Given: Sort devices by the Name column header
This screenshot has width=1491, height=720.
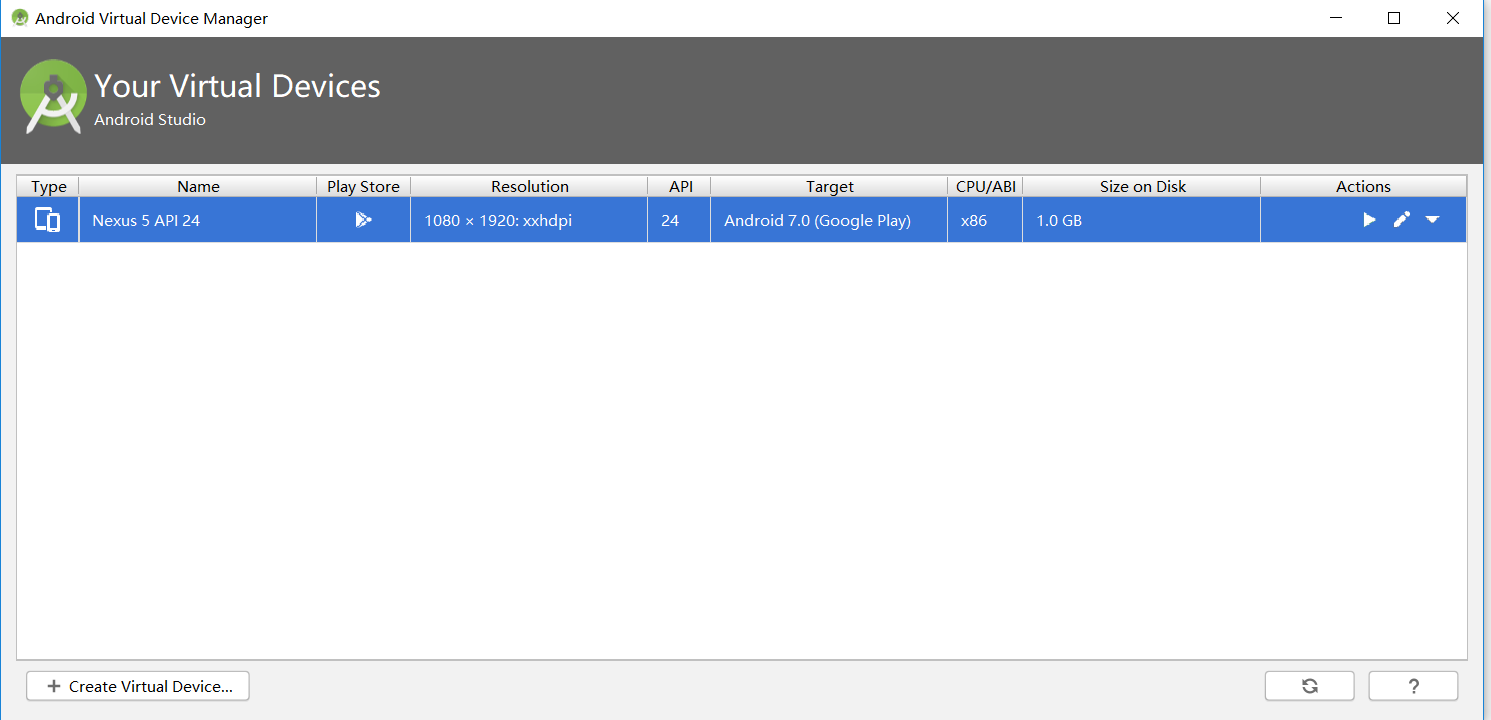Looking at the screenshot, I should [198, 186].
